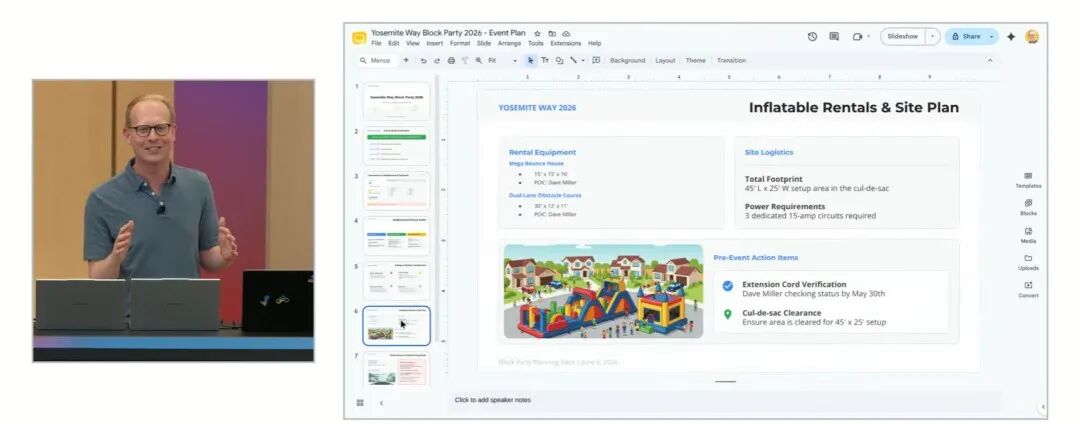
Task: Hide the menus with the toolbar chevron
Action: [990, 61]
